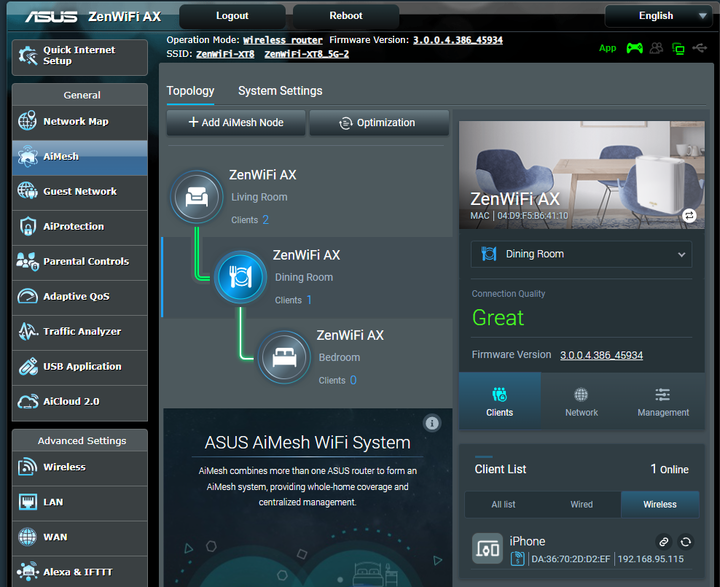
Task: Click the green network monitors status icon
Action: point(678,48)
